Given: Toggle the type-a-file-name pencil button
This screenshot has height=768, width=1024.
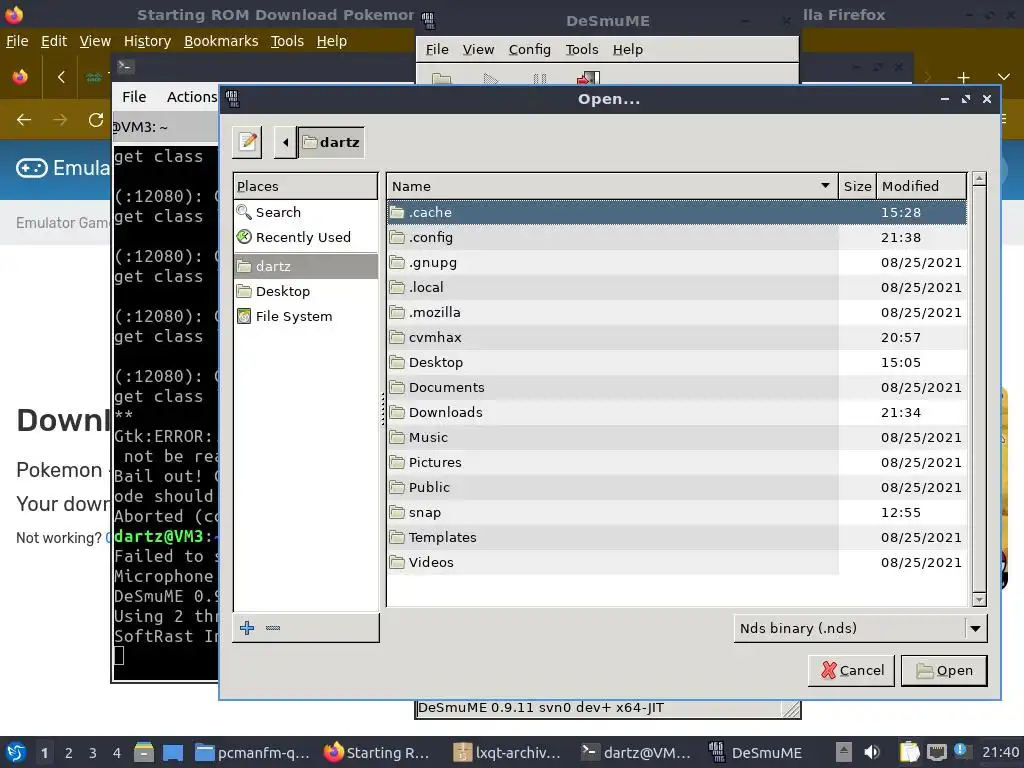Looking at the screenshot, I should [248, 142].
